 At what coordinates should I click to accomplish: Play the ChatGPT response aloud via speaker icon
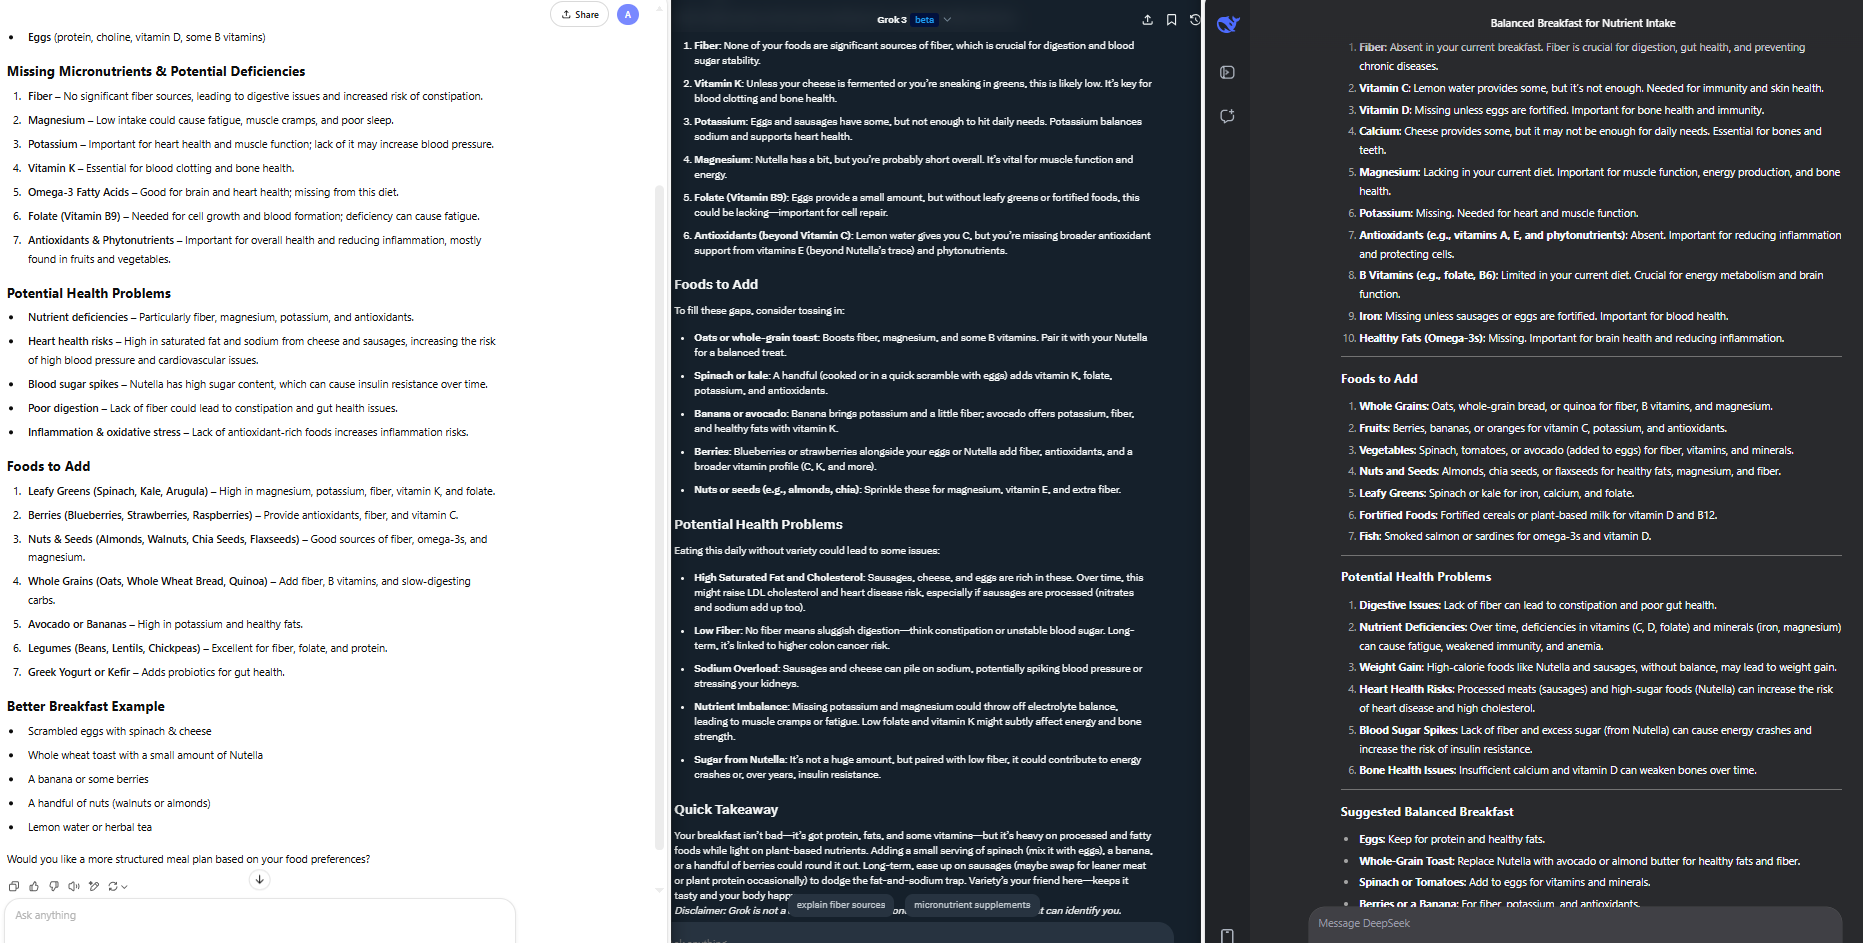click(x=74, y=886)
